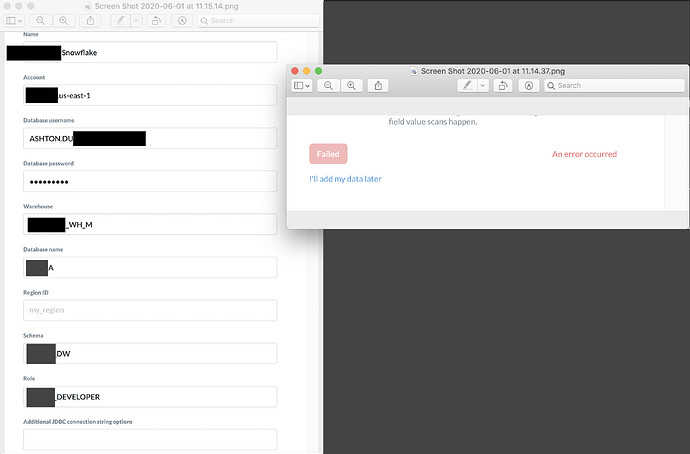The height and width of the screenshot is (454, 690).
Task: Select highlight pen in 11.14.37 window
Action: tap(467, 86)
